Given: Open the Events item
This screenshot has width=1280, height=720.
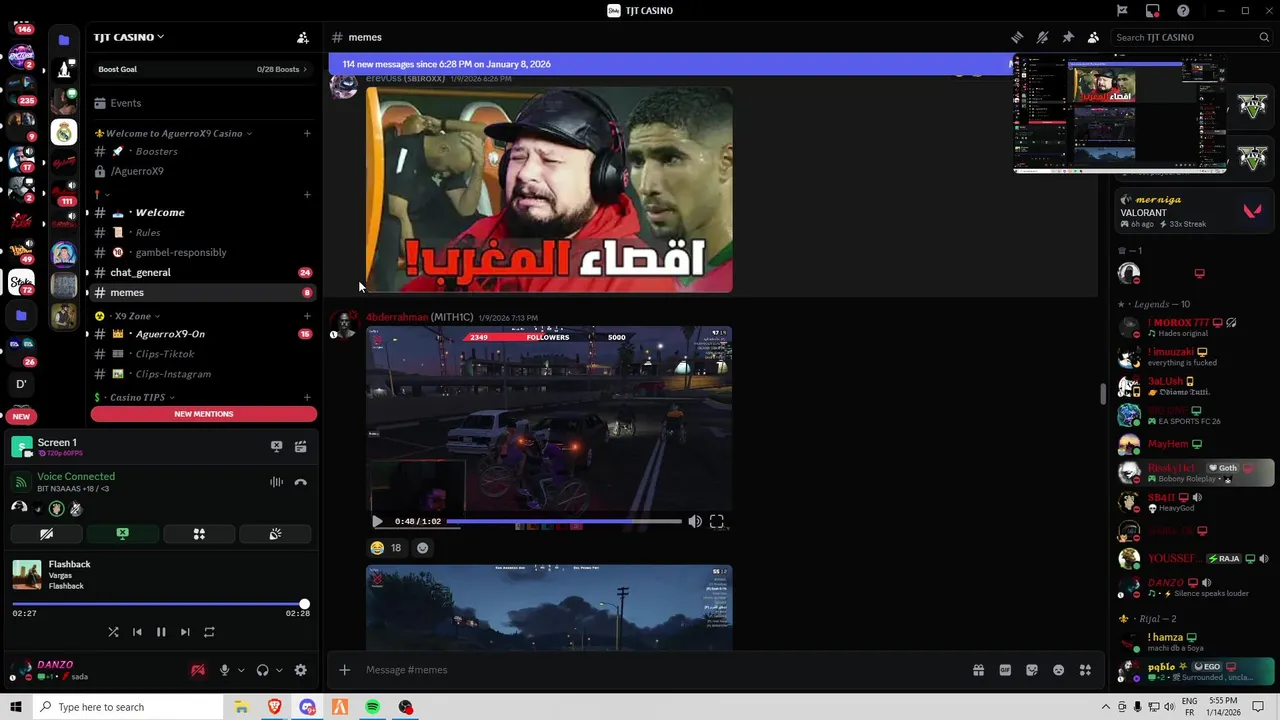Looking at the screenshot, I should tap(203, 103).
